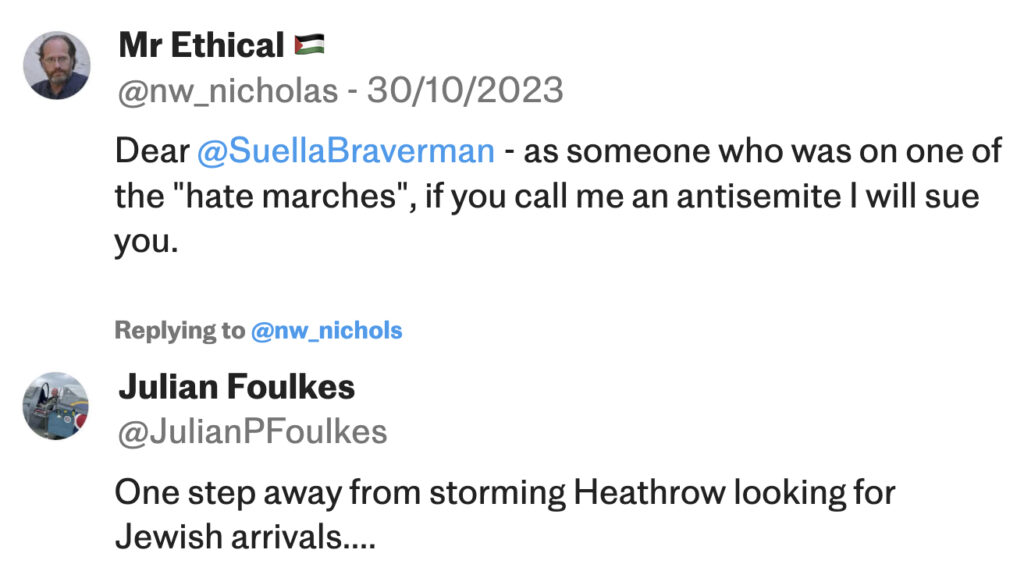The height and width of the screenshot is (571, 1024).
Task: Click the word "Dear" opening the tweet
Action: point(151,151)
